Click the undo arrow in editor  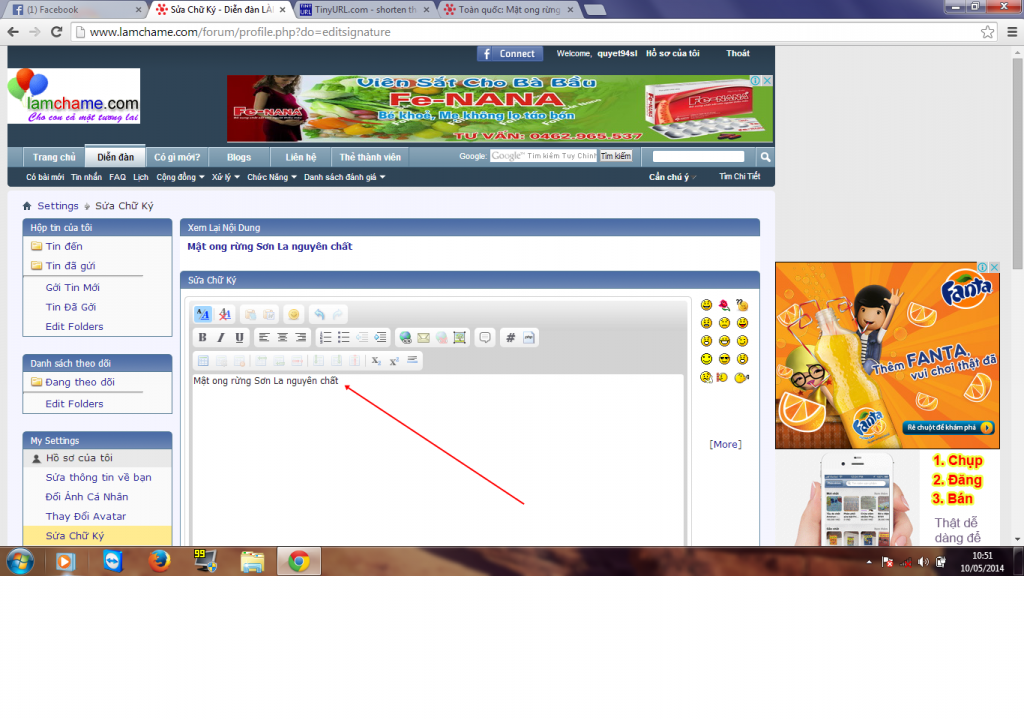point(319,314)
